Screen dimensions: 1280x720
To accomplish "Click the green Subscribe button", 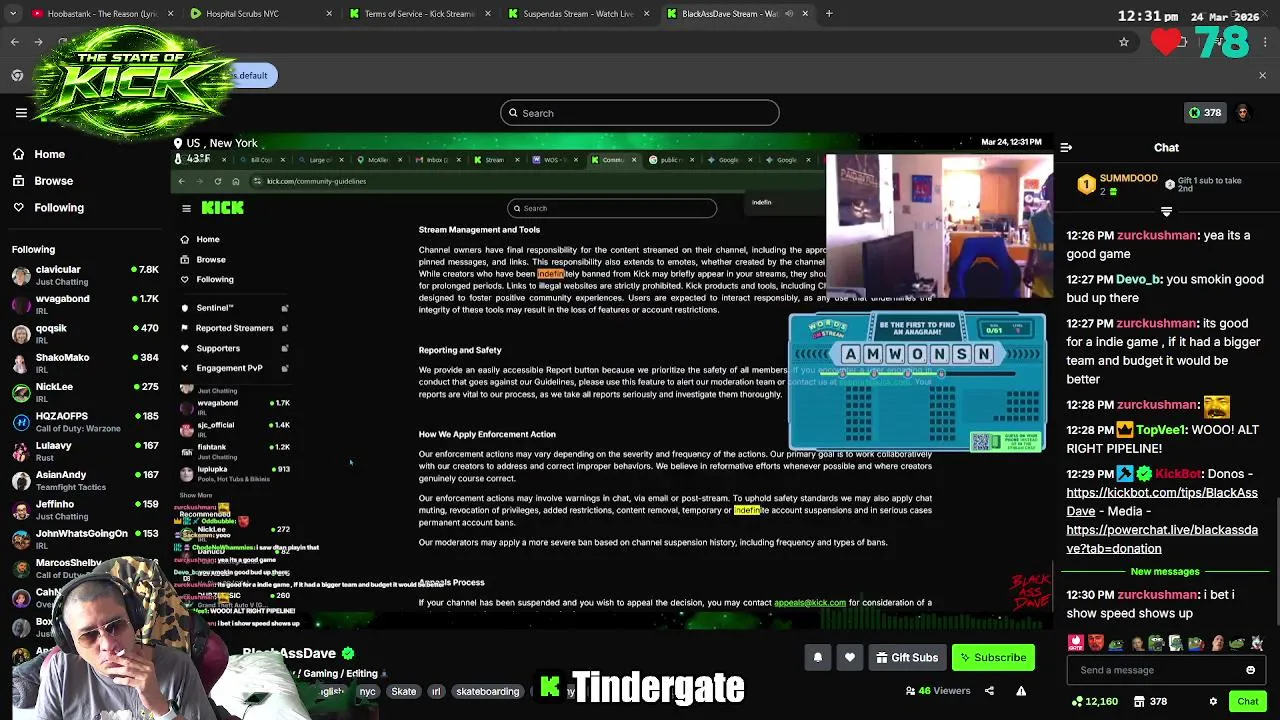I will (x=992, y=657).
